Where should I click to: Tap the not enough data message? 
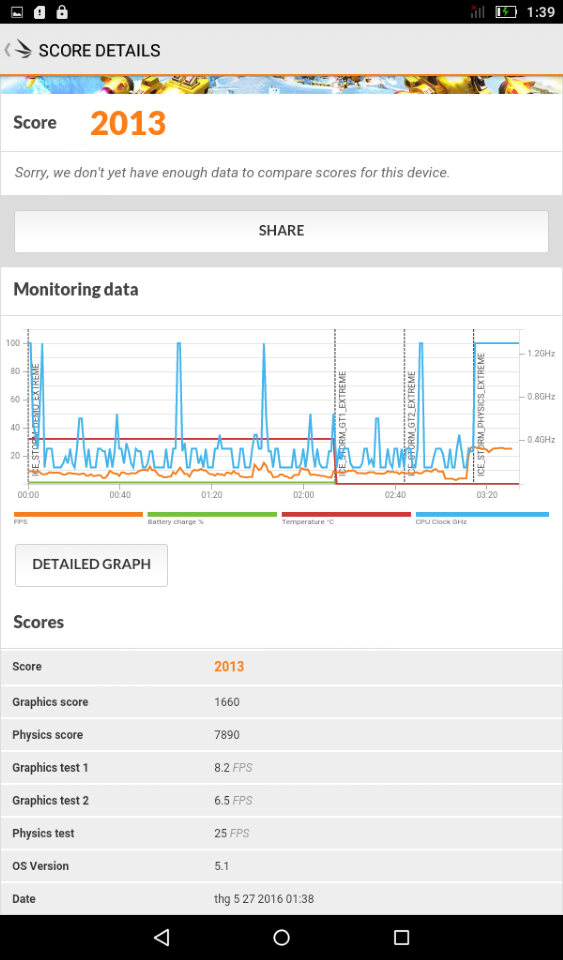pyautogui.click(x=232, y=173)
